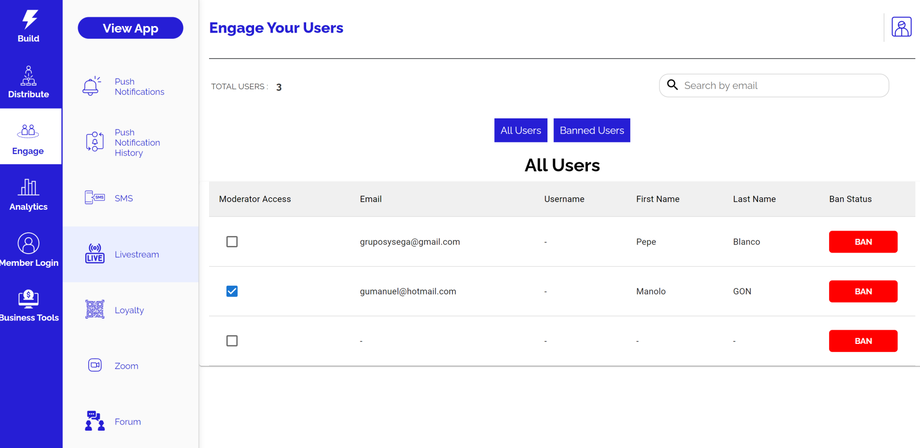Open the Analytics bar chart icon

(x=29, y=187)
